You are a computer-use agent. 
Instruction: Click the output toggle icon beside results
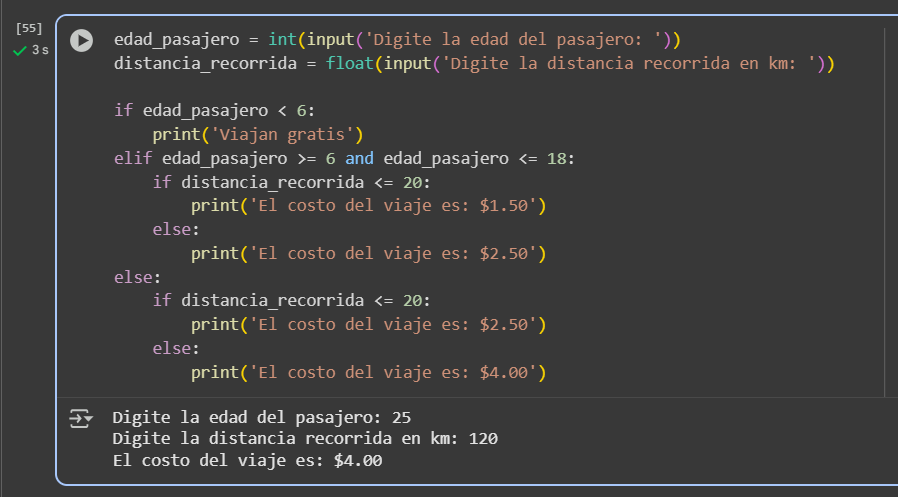(x=81, y=419)
